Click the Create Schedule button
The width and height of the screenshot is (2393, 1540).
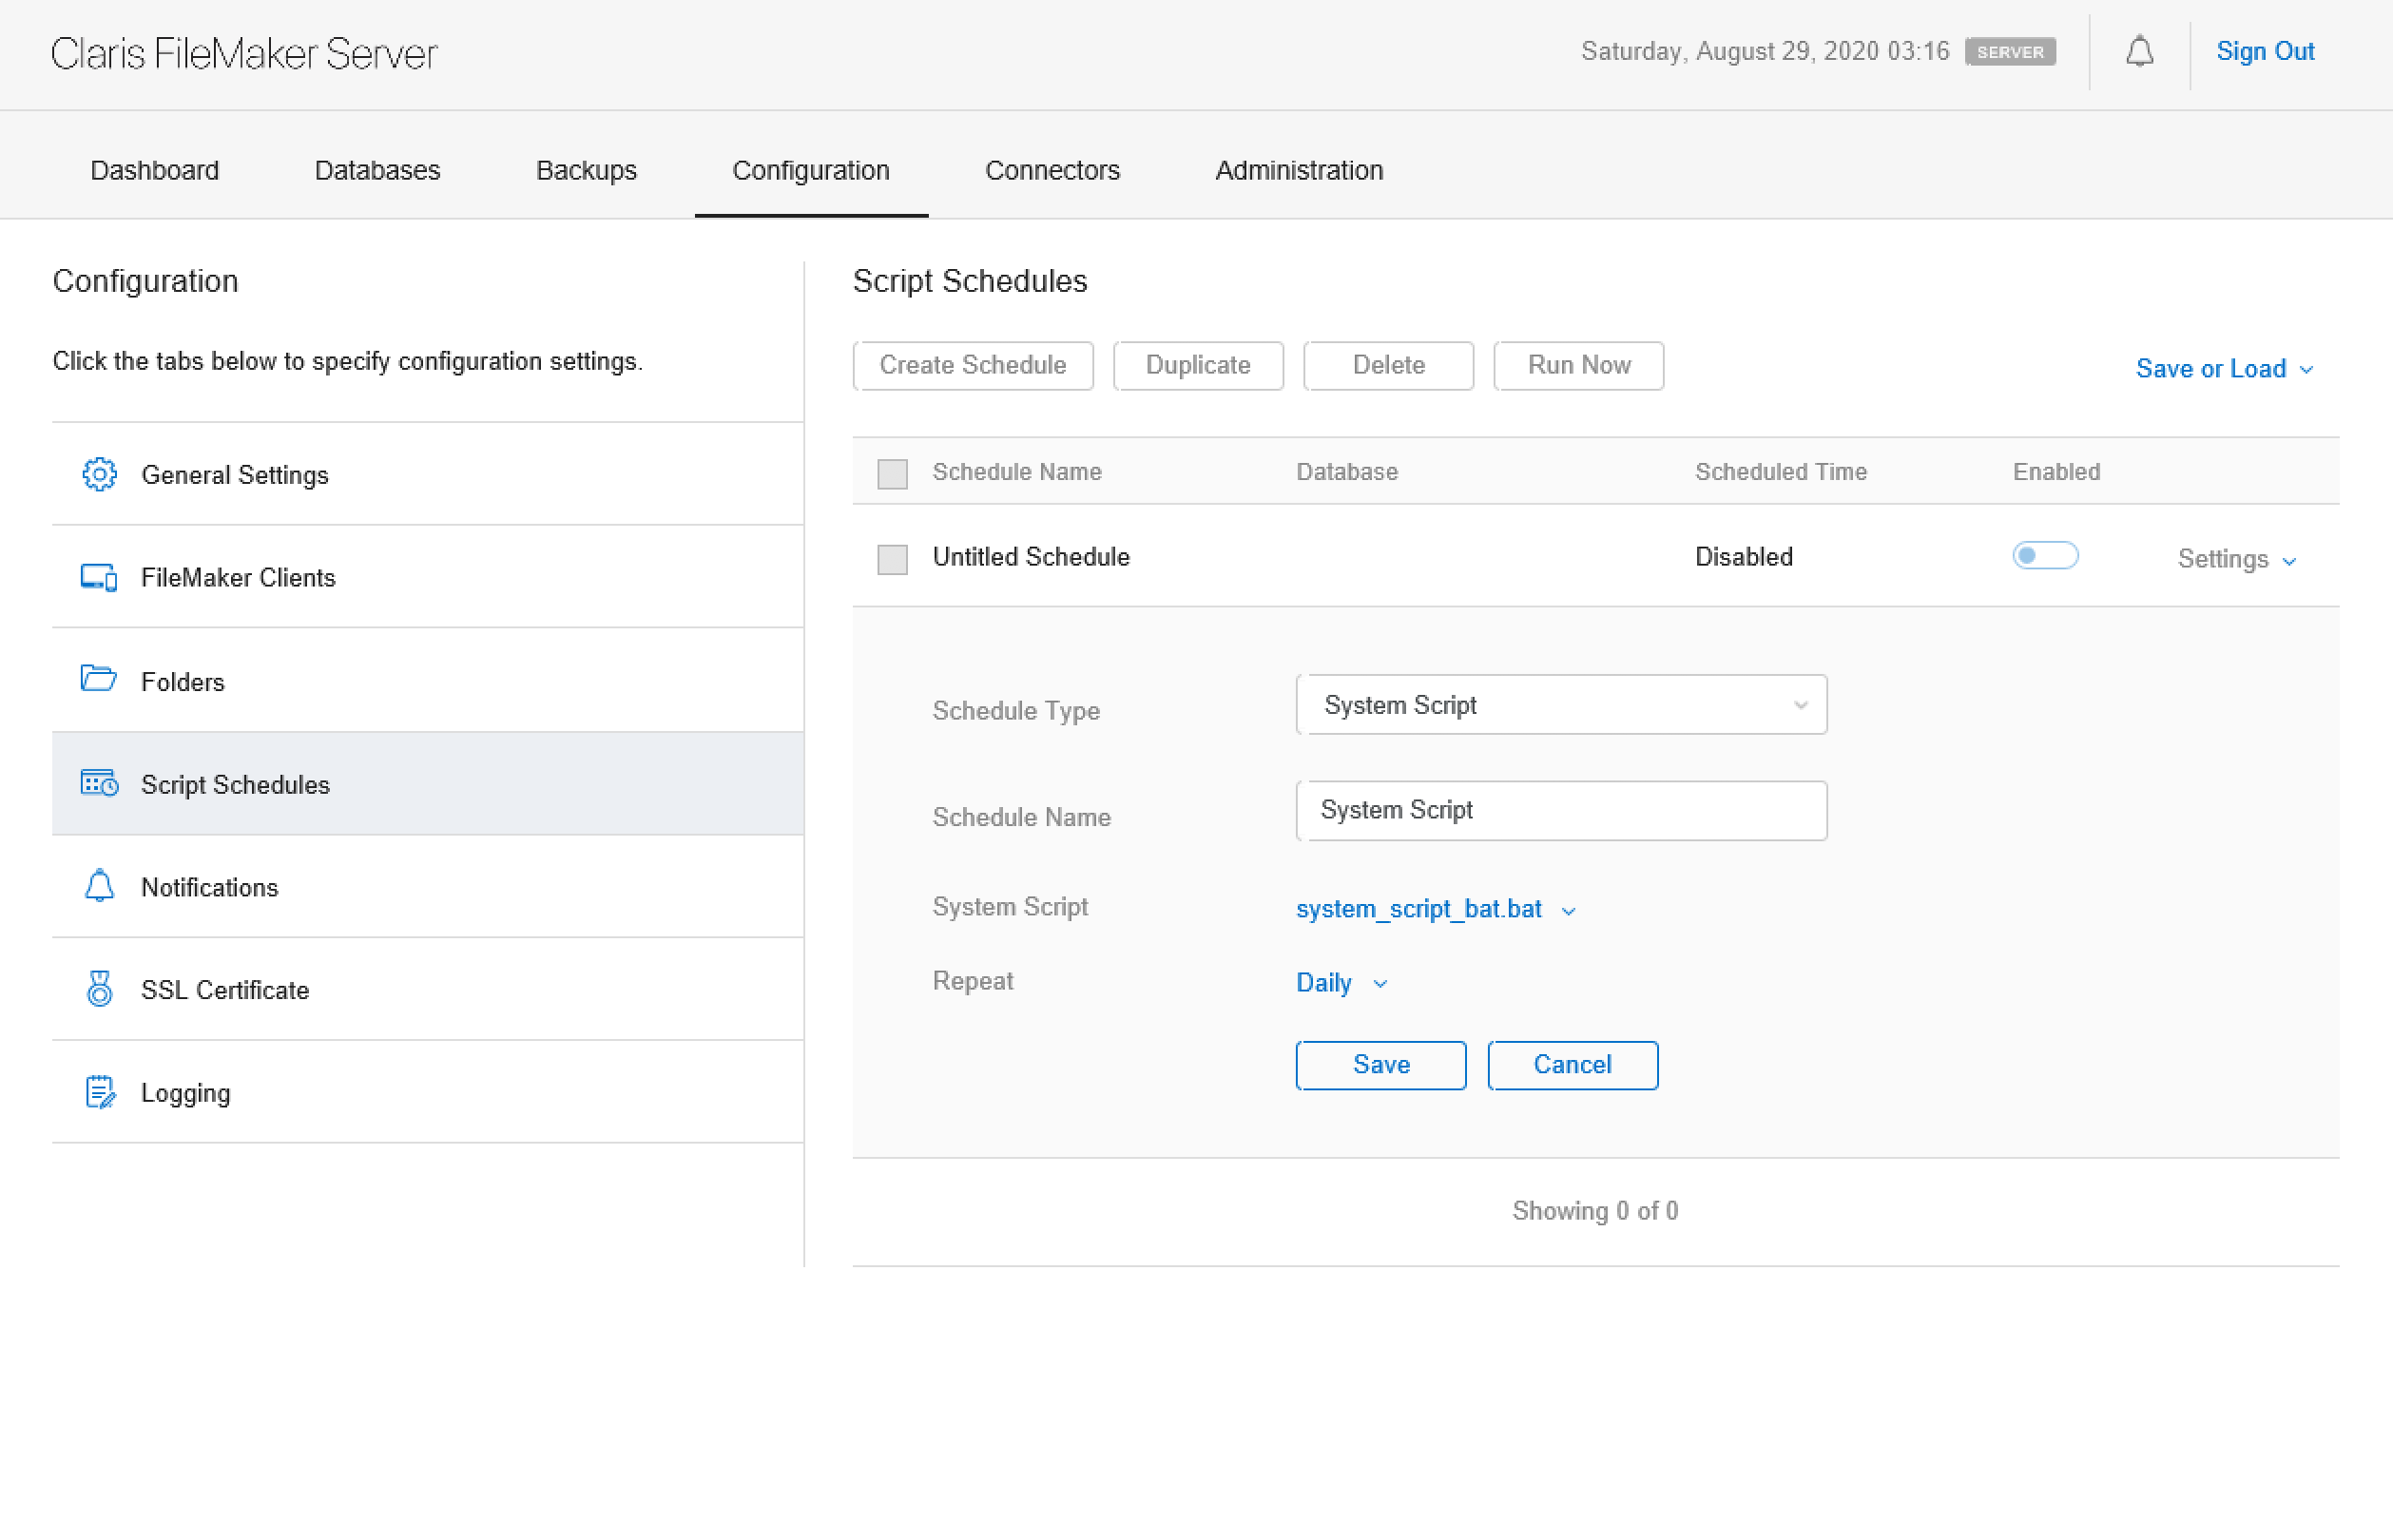(x=972, y=365)
